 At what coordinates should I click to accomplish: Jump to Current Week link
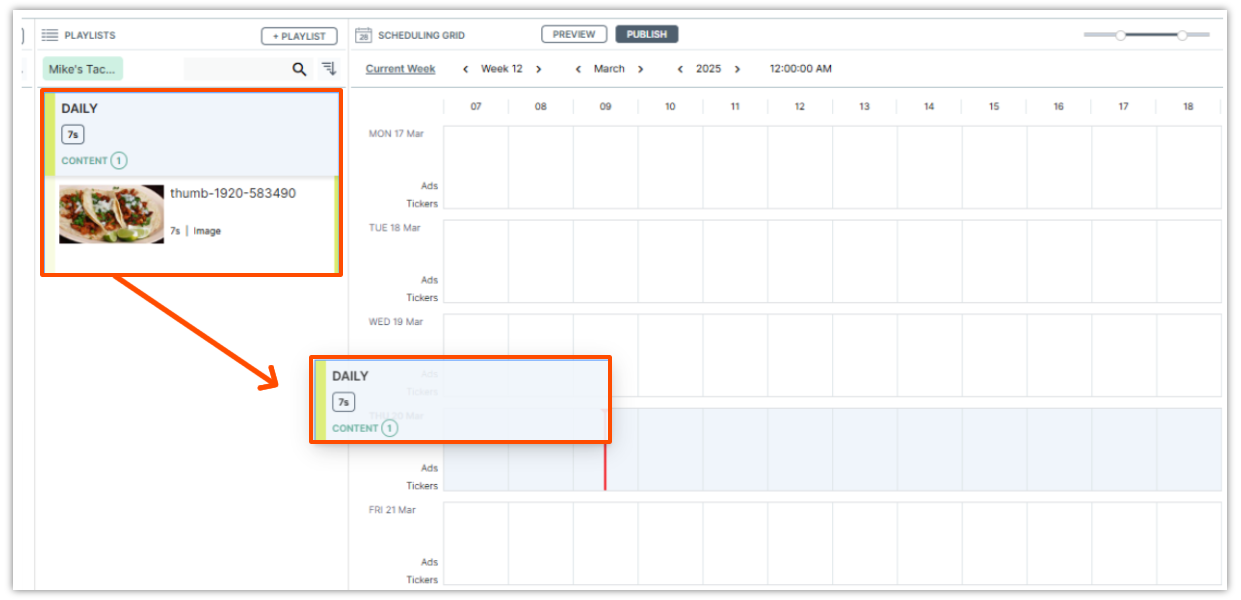400,69
